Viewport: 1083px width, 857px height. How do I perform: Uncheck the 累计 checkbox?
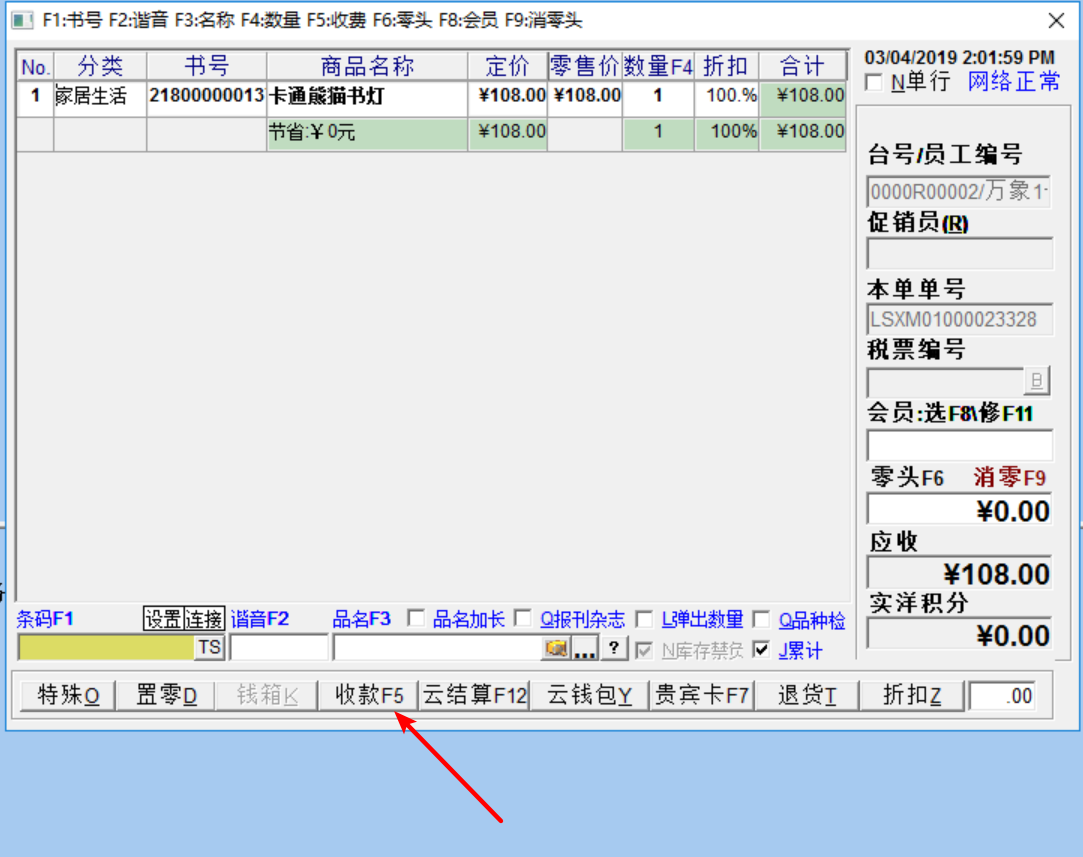[762, 650]
